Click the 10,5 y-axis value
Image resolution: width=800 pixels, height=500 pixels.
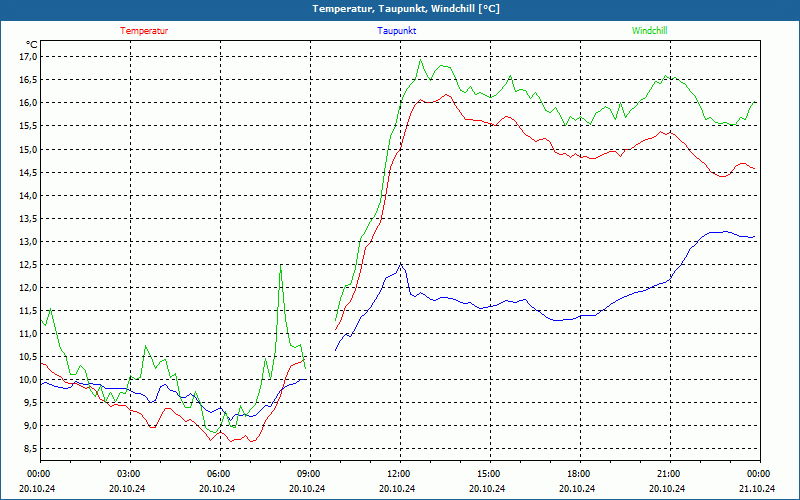coord(29,356)
